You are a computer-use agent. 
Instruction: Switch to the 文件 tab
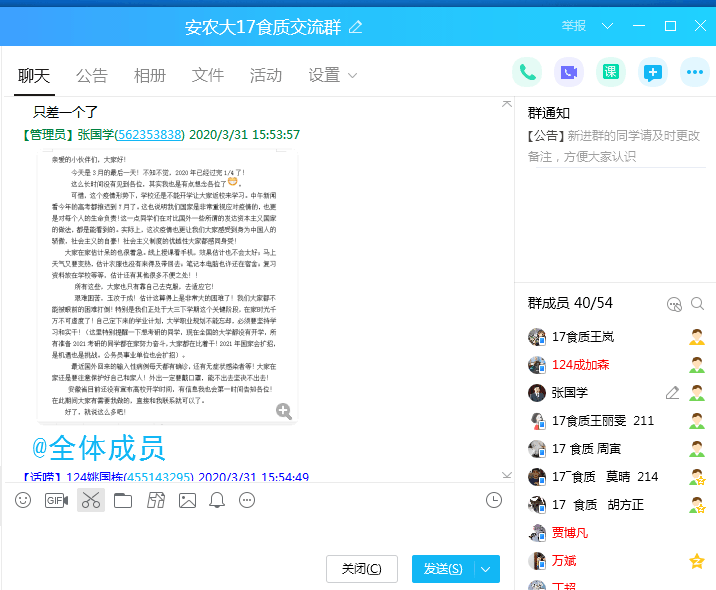pyautogui.click(x=208, y=75)
